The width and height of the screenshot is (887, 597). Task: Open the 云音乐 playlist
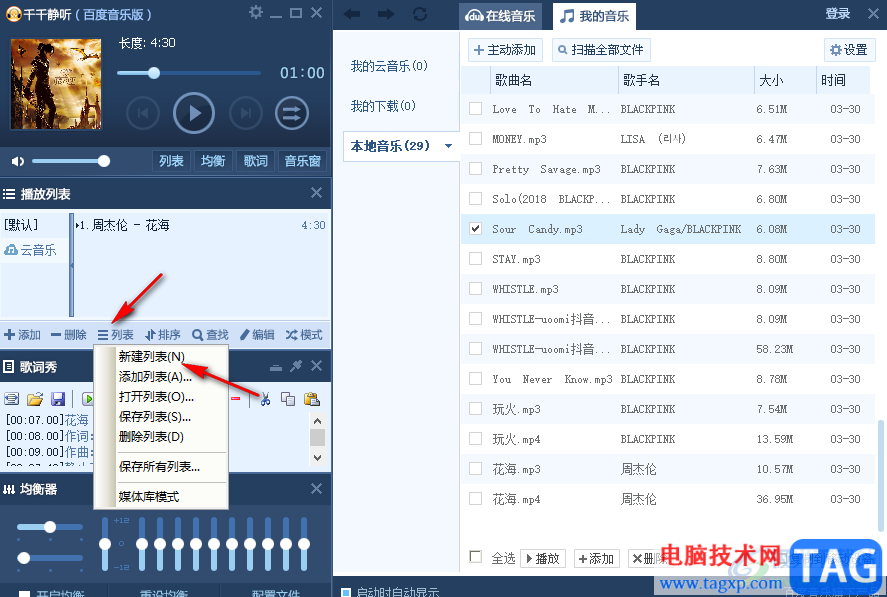coord(31,250)
